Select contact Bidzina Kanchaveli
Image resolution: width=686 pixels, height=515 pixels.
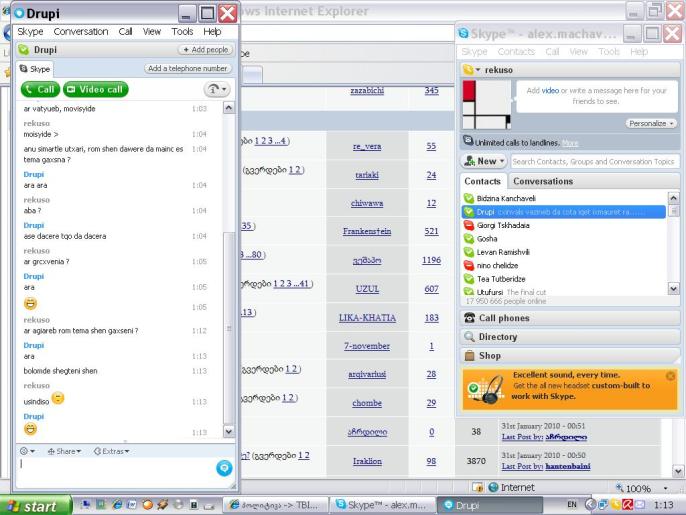point(564,198)
